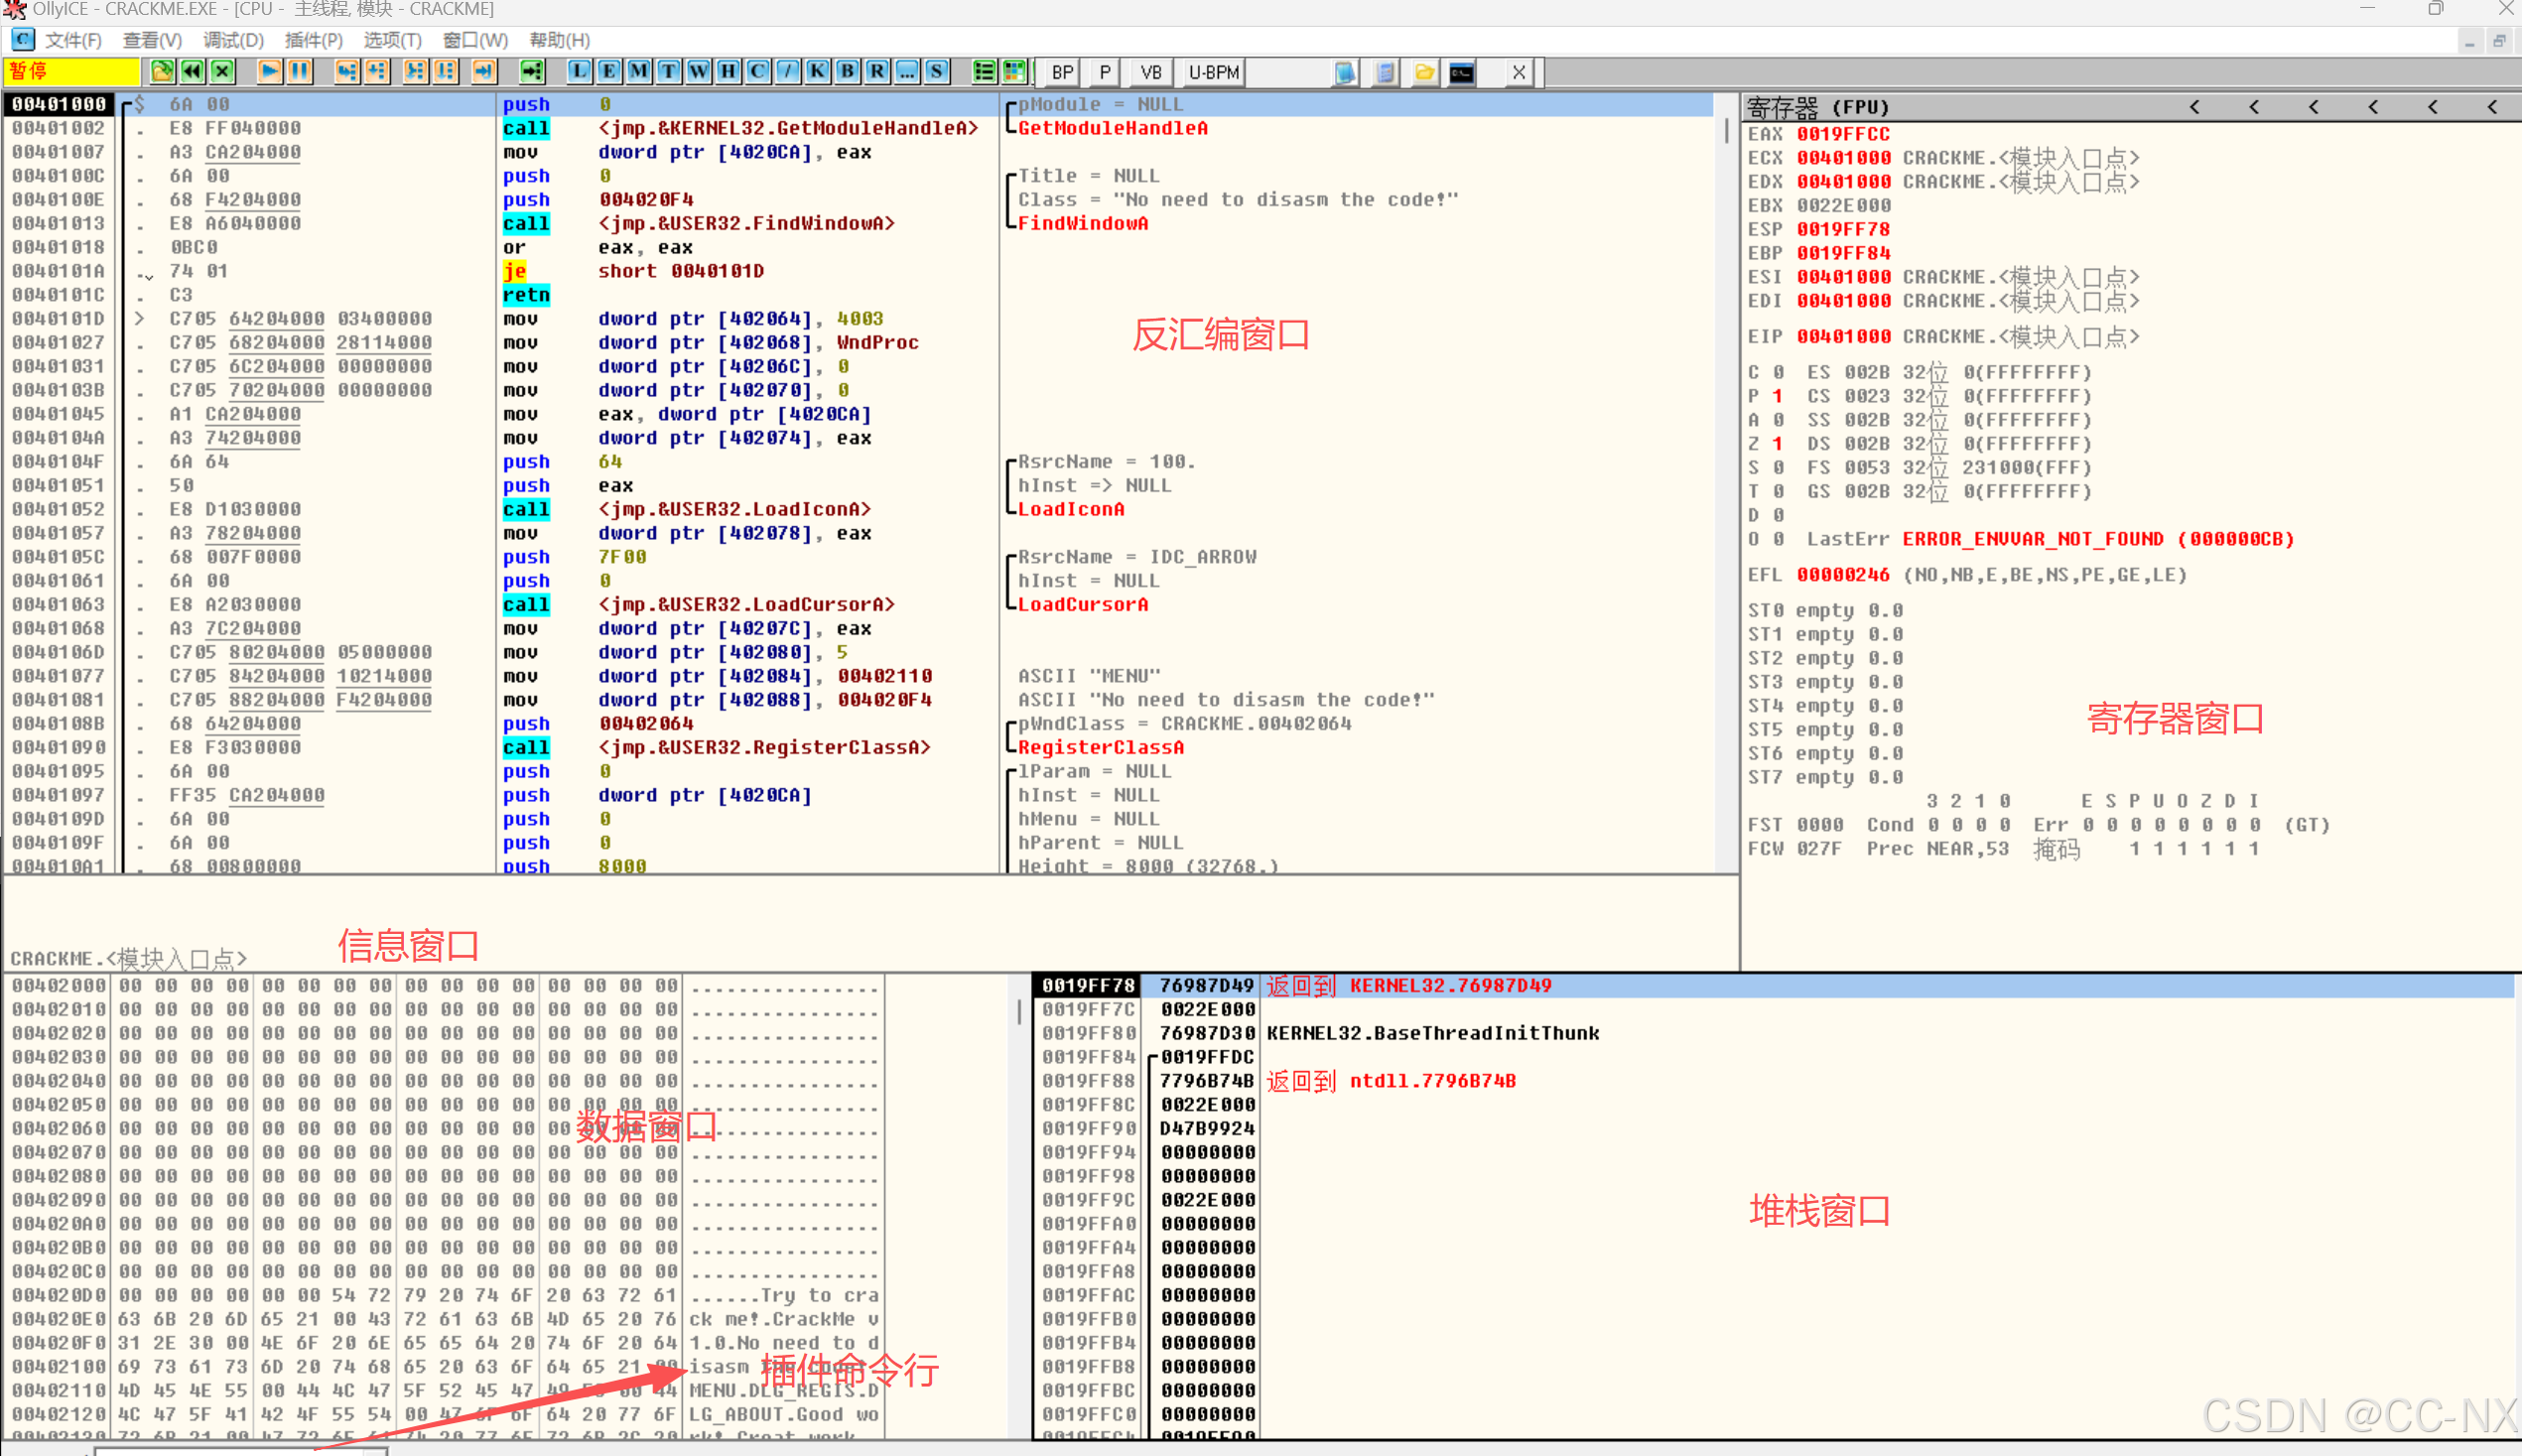The width and height of the screenshot is (2522, 1456).
Task: Select the ESP register value 0019FF78
Action: click(x=1842, y=229)
